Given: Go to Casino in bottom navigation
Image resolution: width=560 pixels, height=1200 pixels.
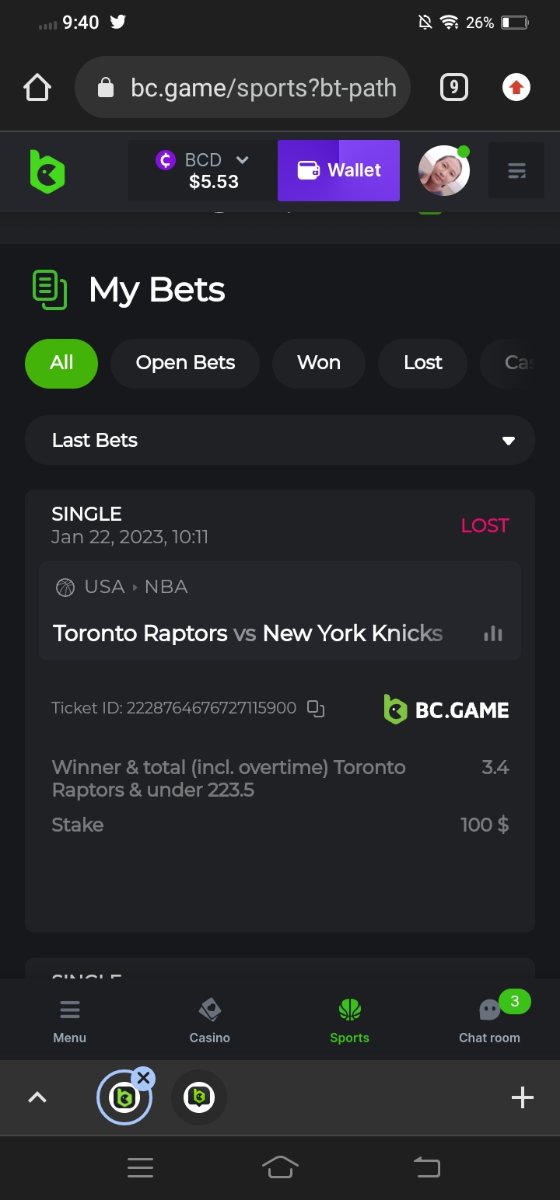Looking at the screenshot, I should point(210,1020).
